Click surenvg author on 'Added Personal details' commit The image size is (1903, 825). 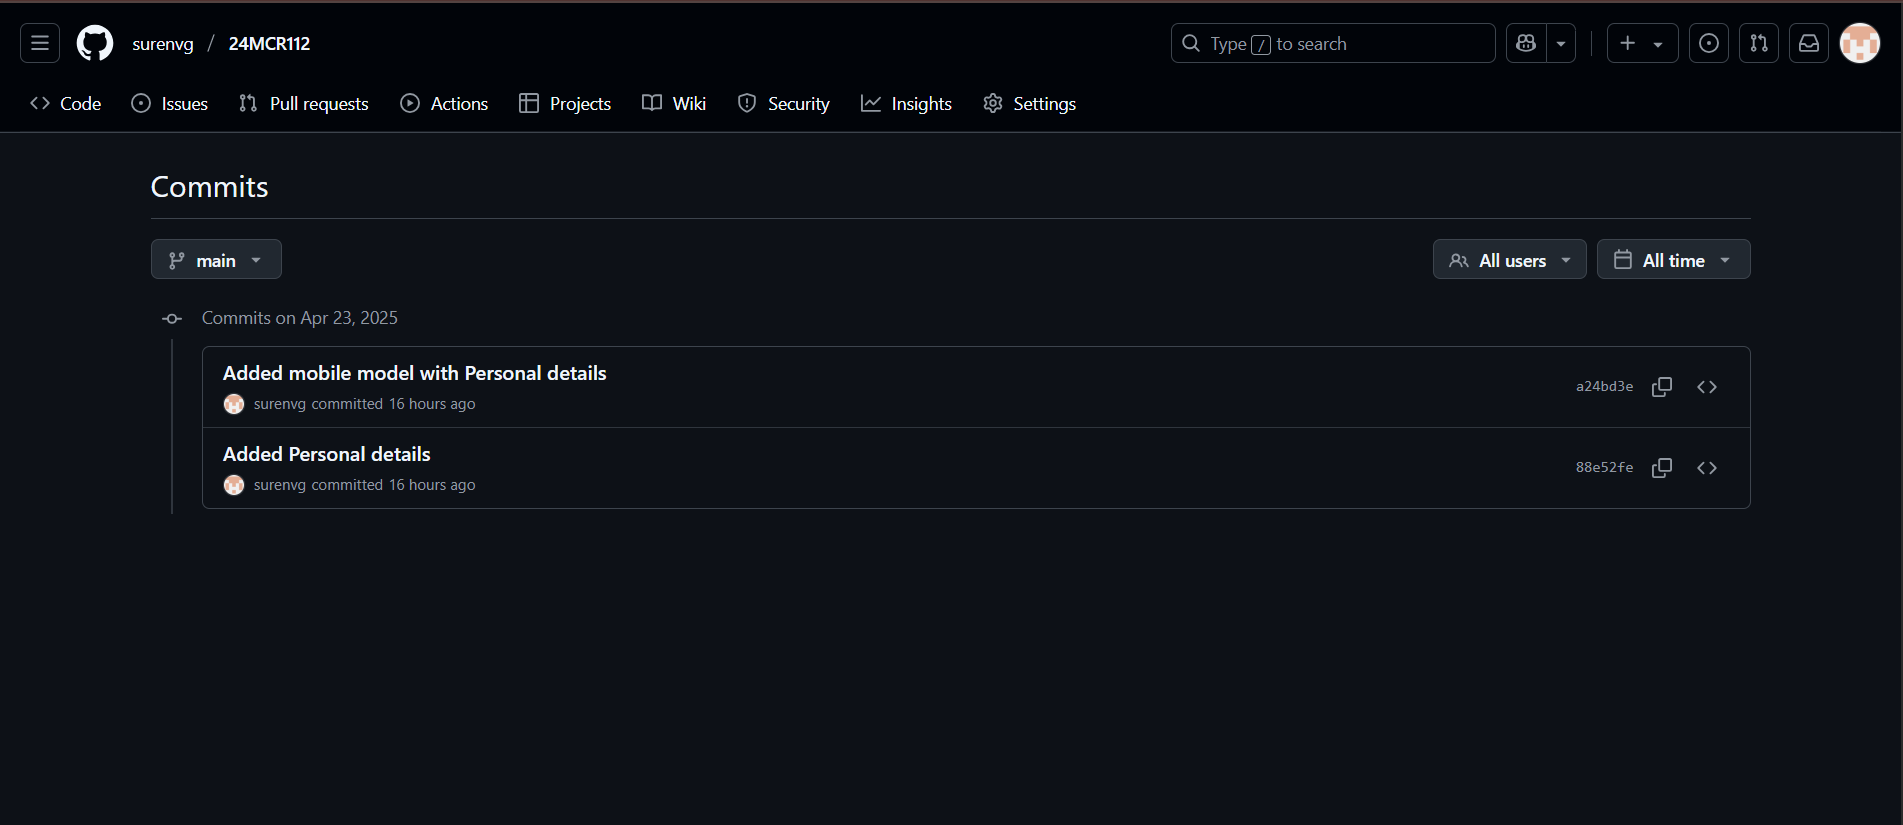(x=279, y=485)
